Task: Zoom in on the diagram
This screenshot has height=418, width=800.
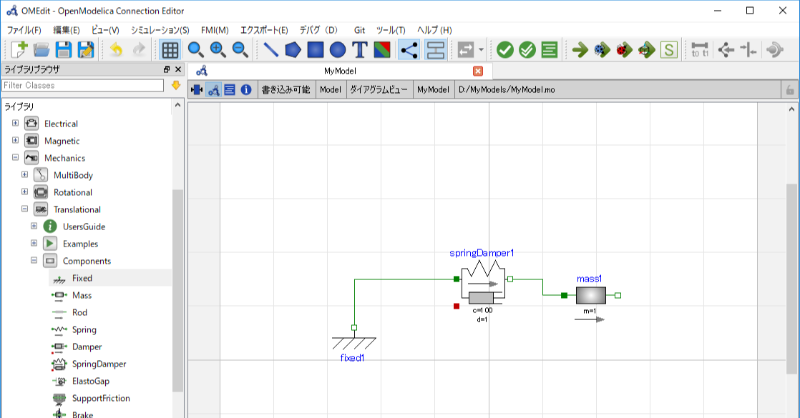Action: [218, 50]
